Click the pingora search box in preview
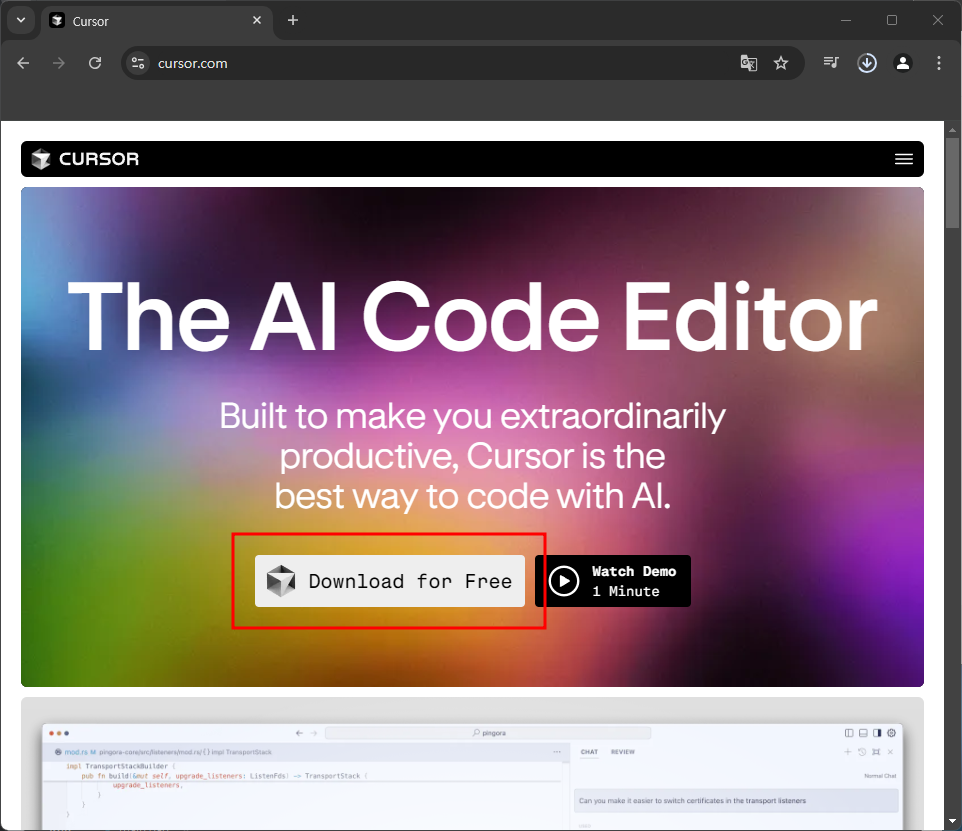Screen dimensions: 962x831 (488, 733)
